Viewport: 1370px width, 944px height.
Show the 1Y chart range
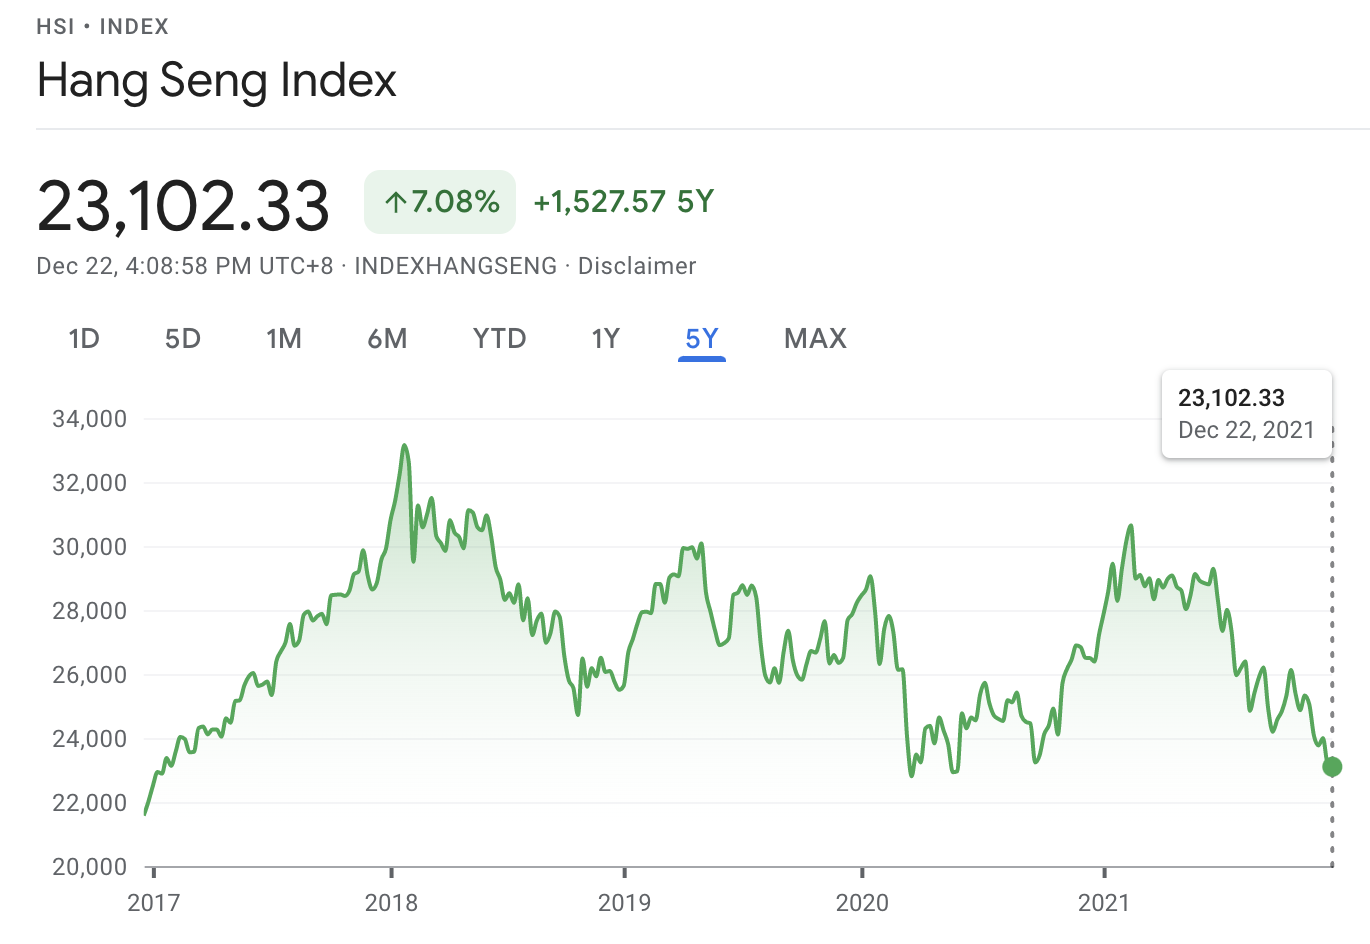pos(606,339)
